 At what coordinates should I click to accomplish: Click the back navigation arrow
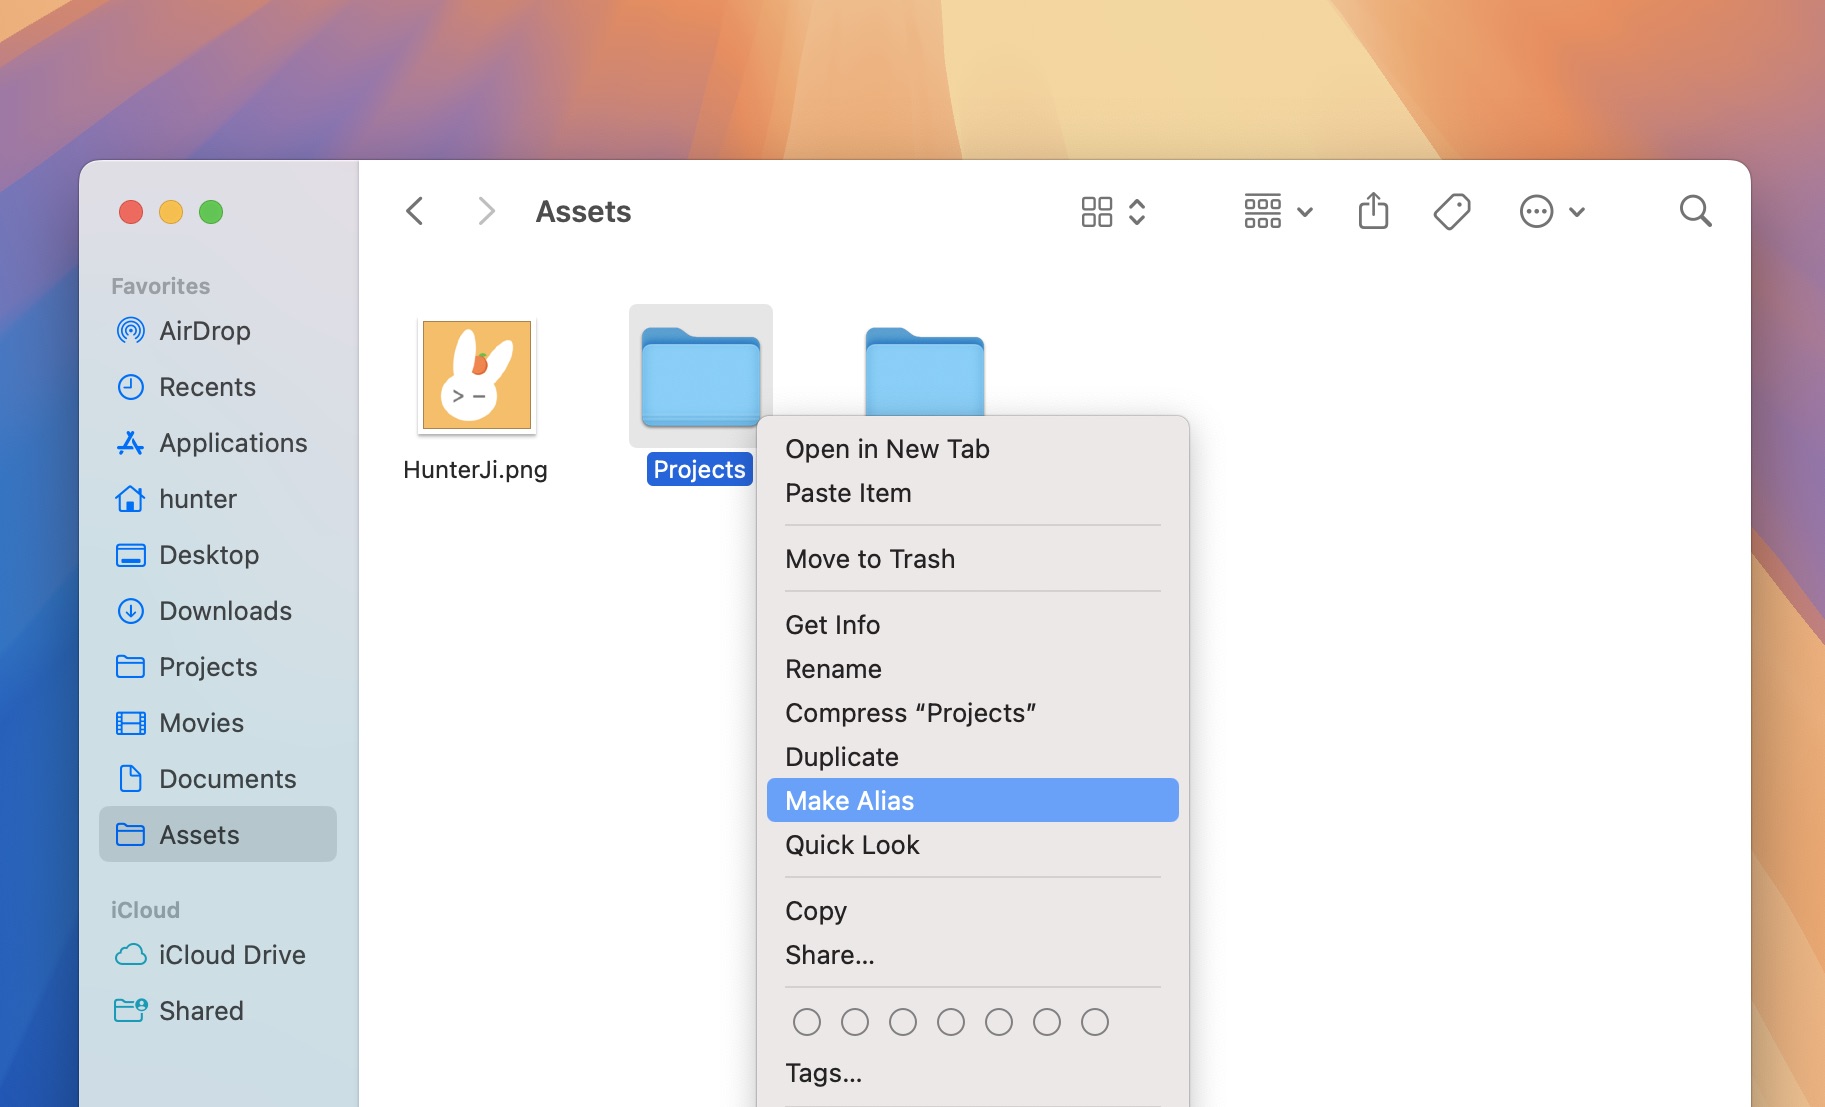tap(414, 210)
